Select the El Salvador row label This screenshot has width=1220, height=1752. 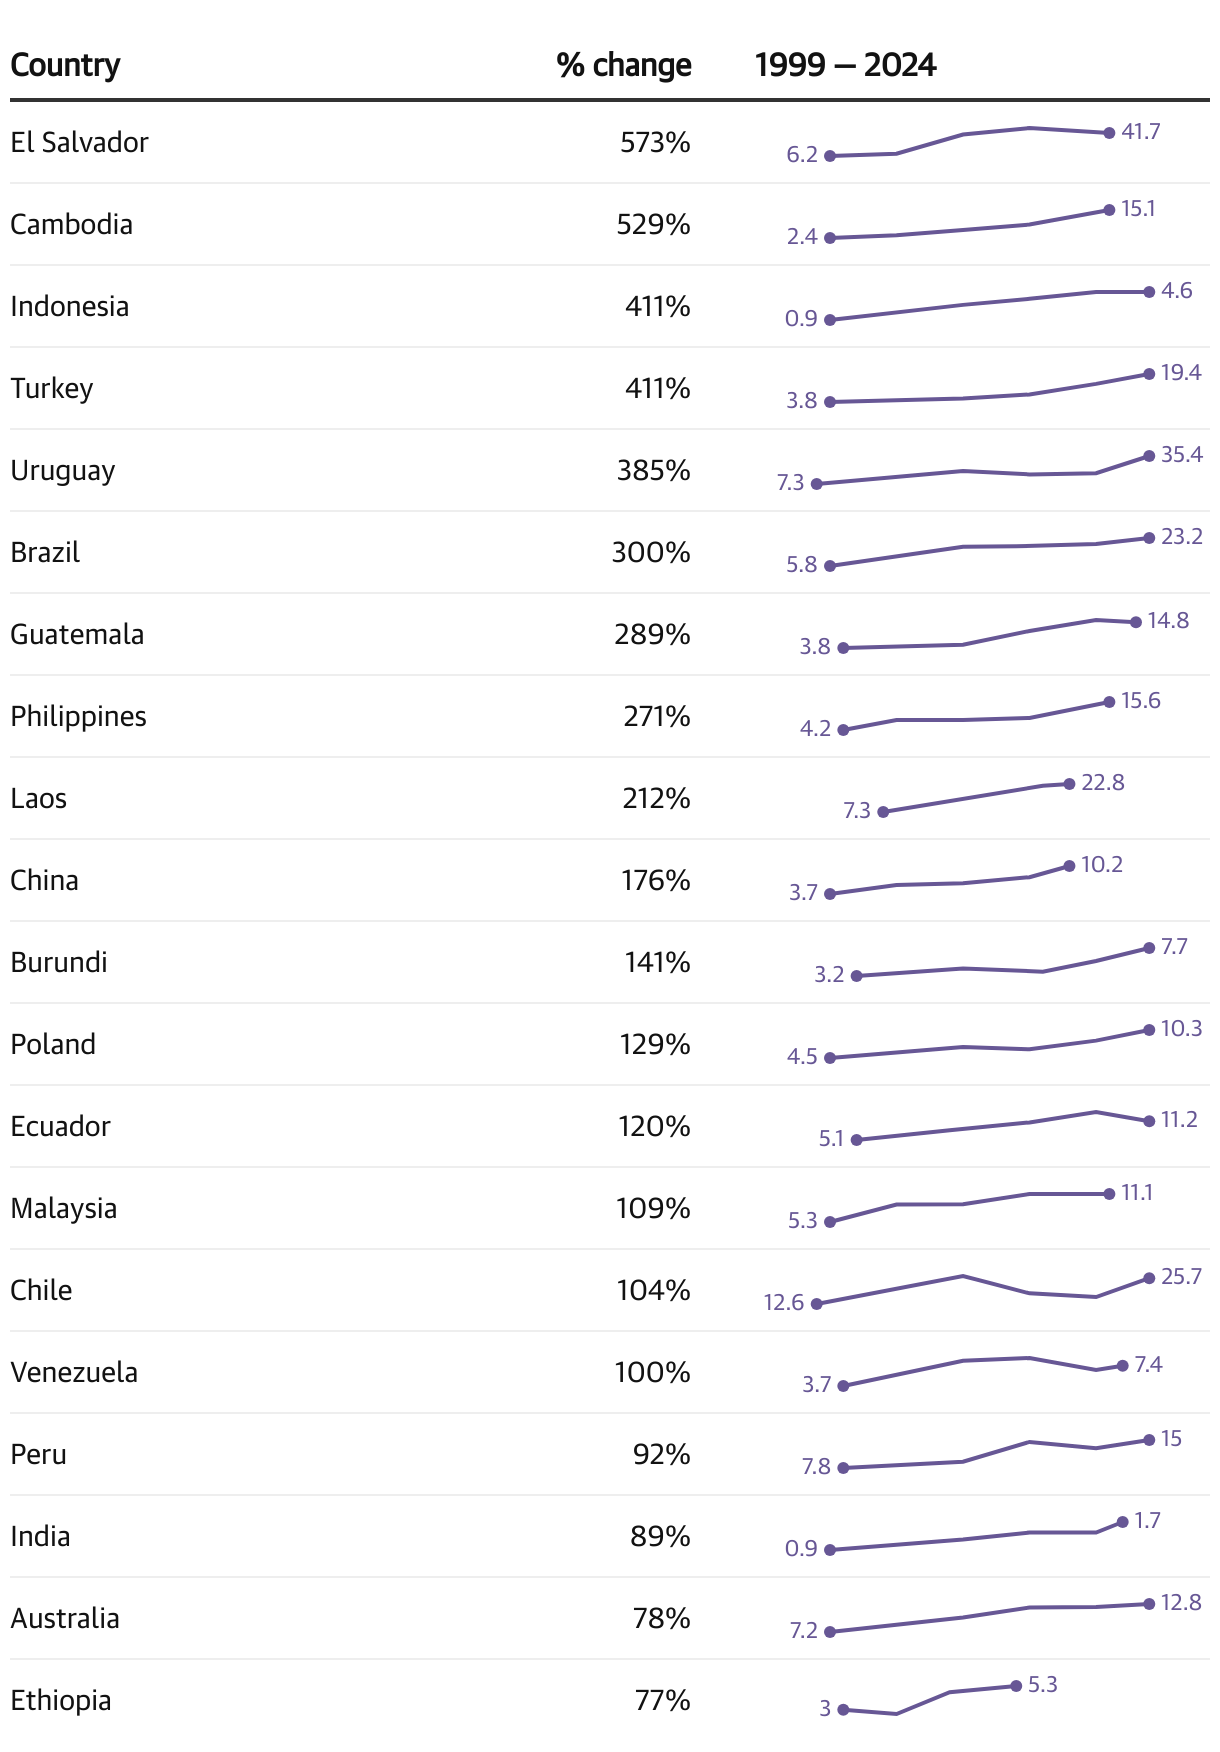[x=79, y=142]
